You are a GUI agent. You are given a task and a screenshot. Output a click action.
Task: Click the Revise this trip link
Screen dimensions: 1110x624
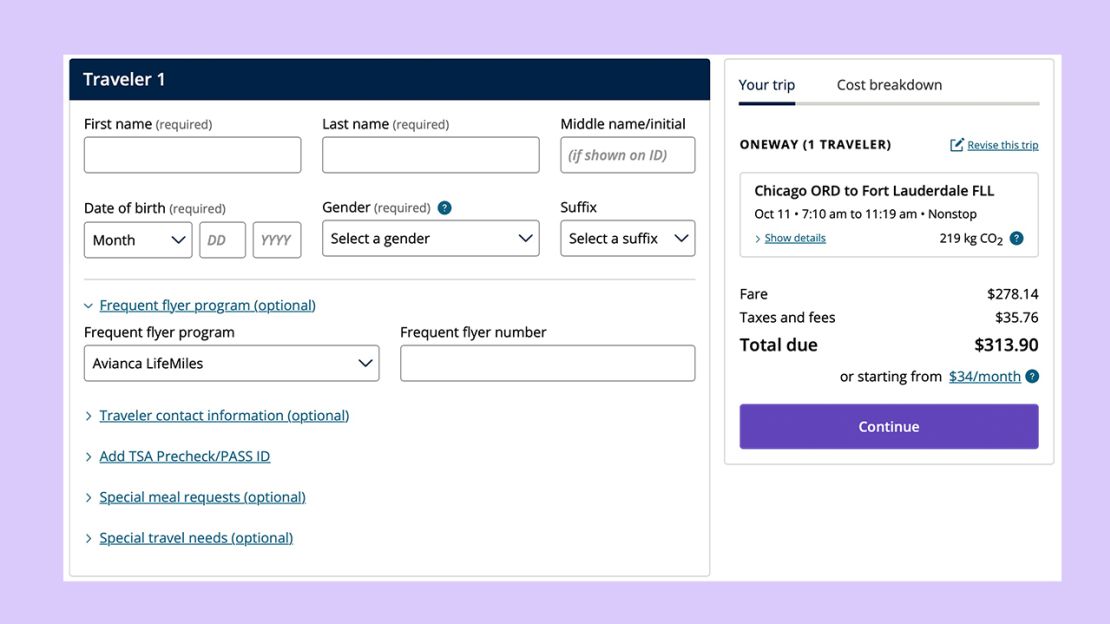pyautogui.click(x=1002, y=145)
